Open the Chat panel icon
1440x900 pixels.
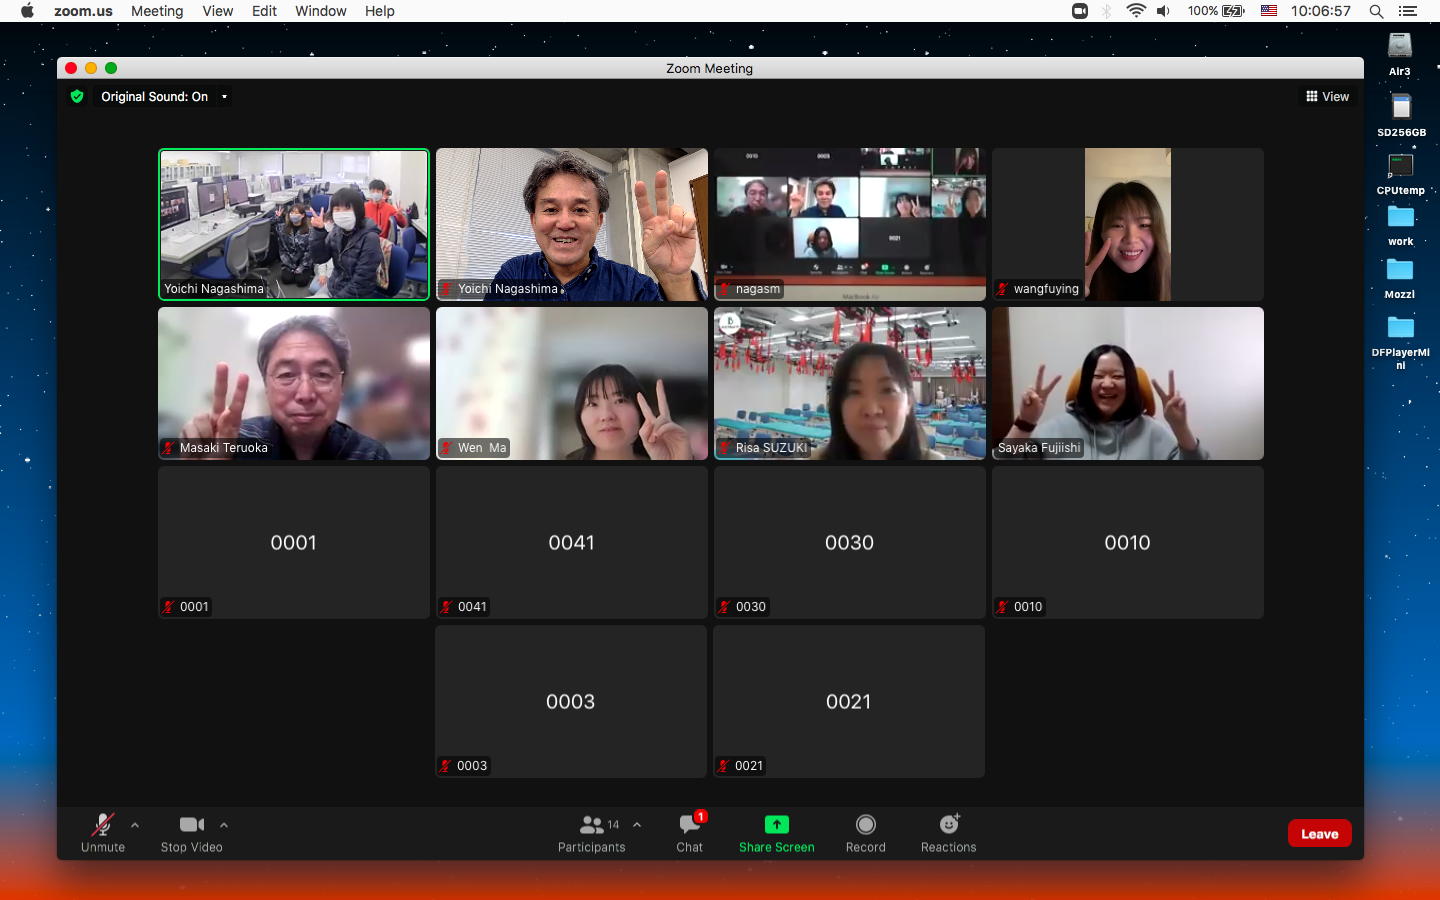coord(690,824)
